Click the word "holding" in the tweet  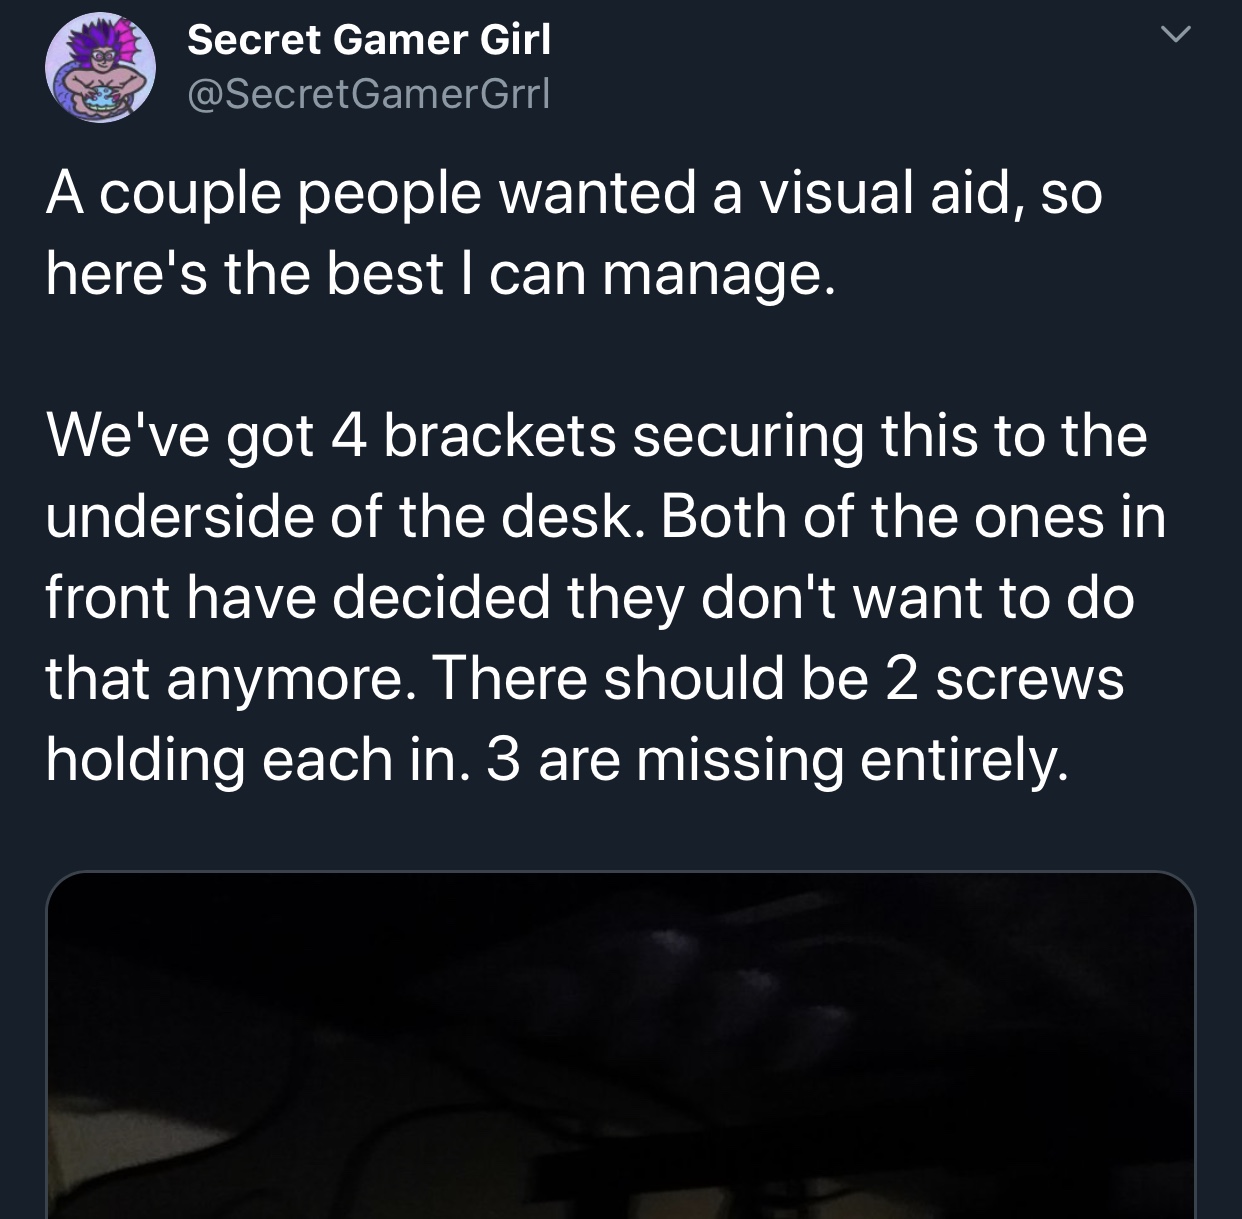pyautogui.click(x=145, y=761)
